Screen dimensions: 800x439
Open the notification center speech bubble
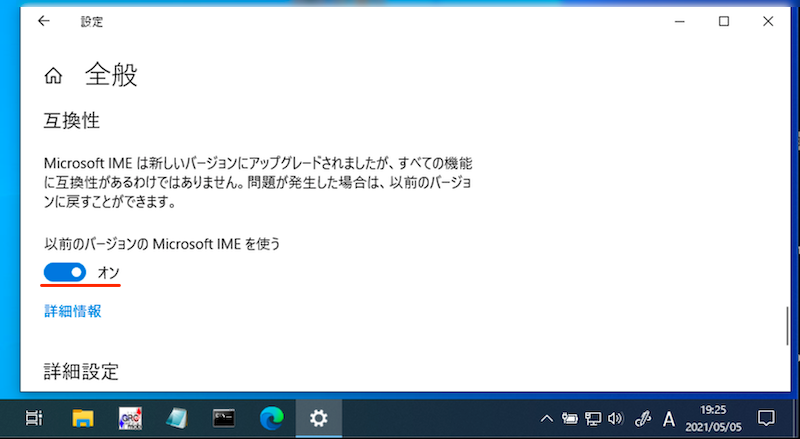(x=766, y=417)
